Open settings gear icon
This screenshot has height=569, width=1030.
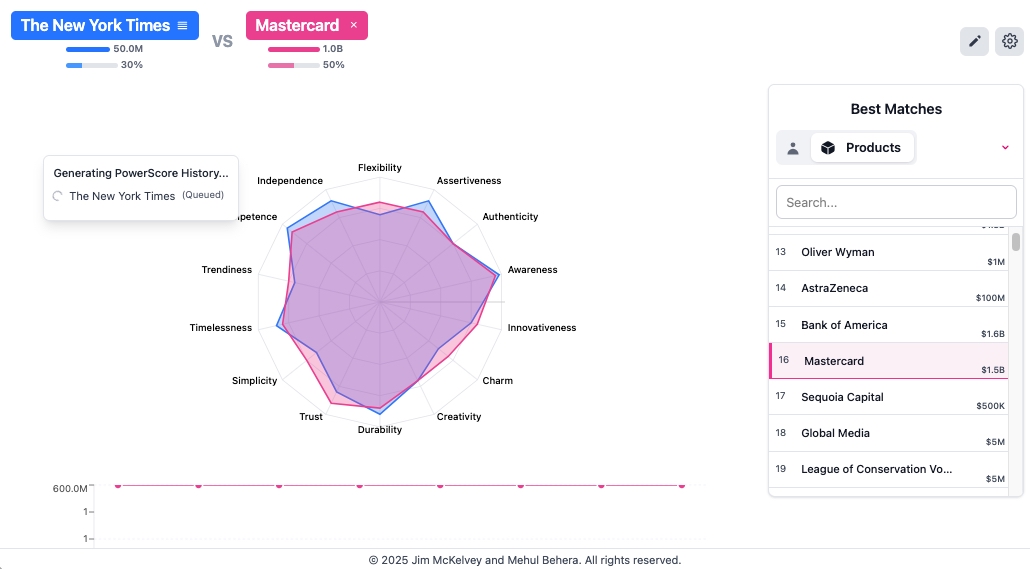(x=1010, y=41)
